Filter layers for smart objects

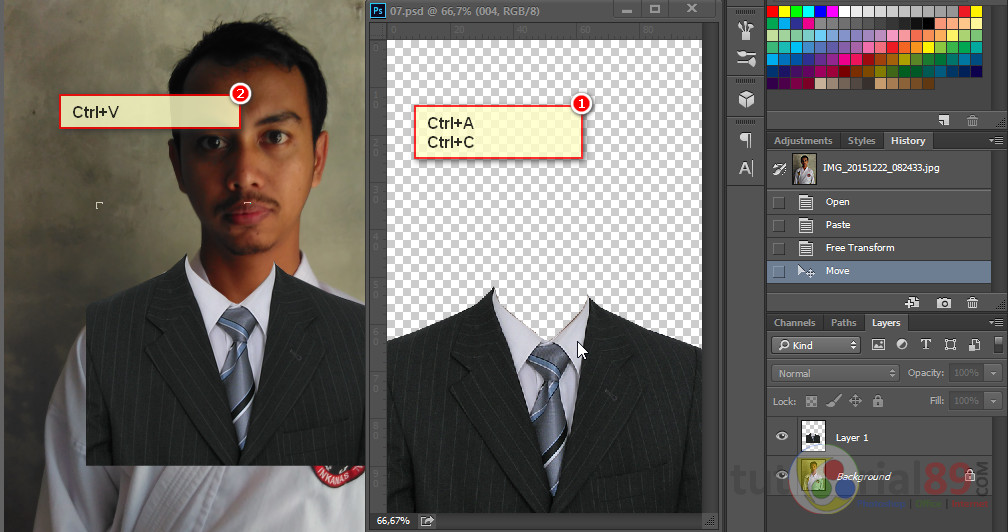[975, 345]
